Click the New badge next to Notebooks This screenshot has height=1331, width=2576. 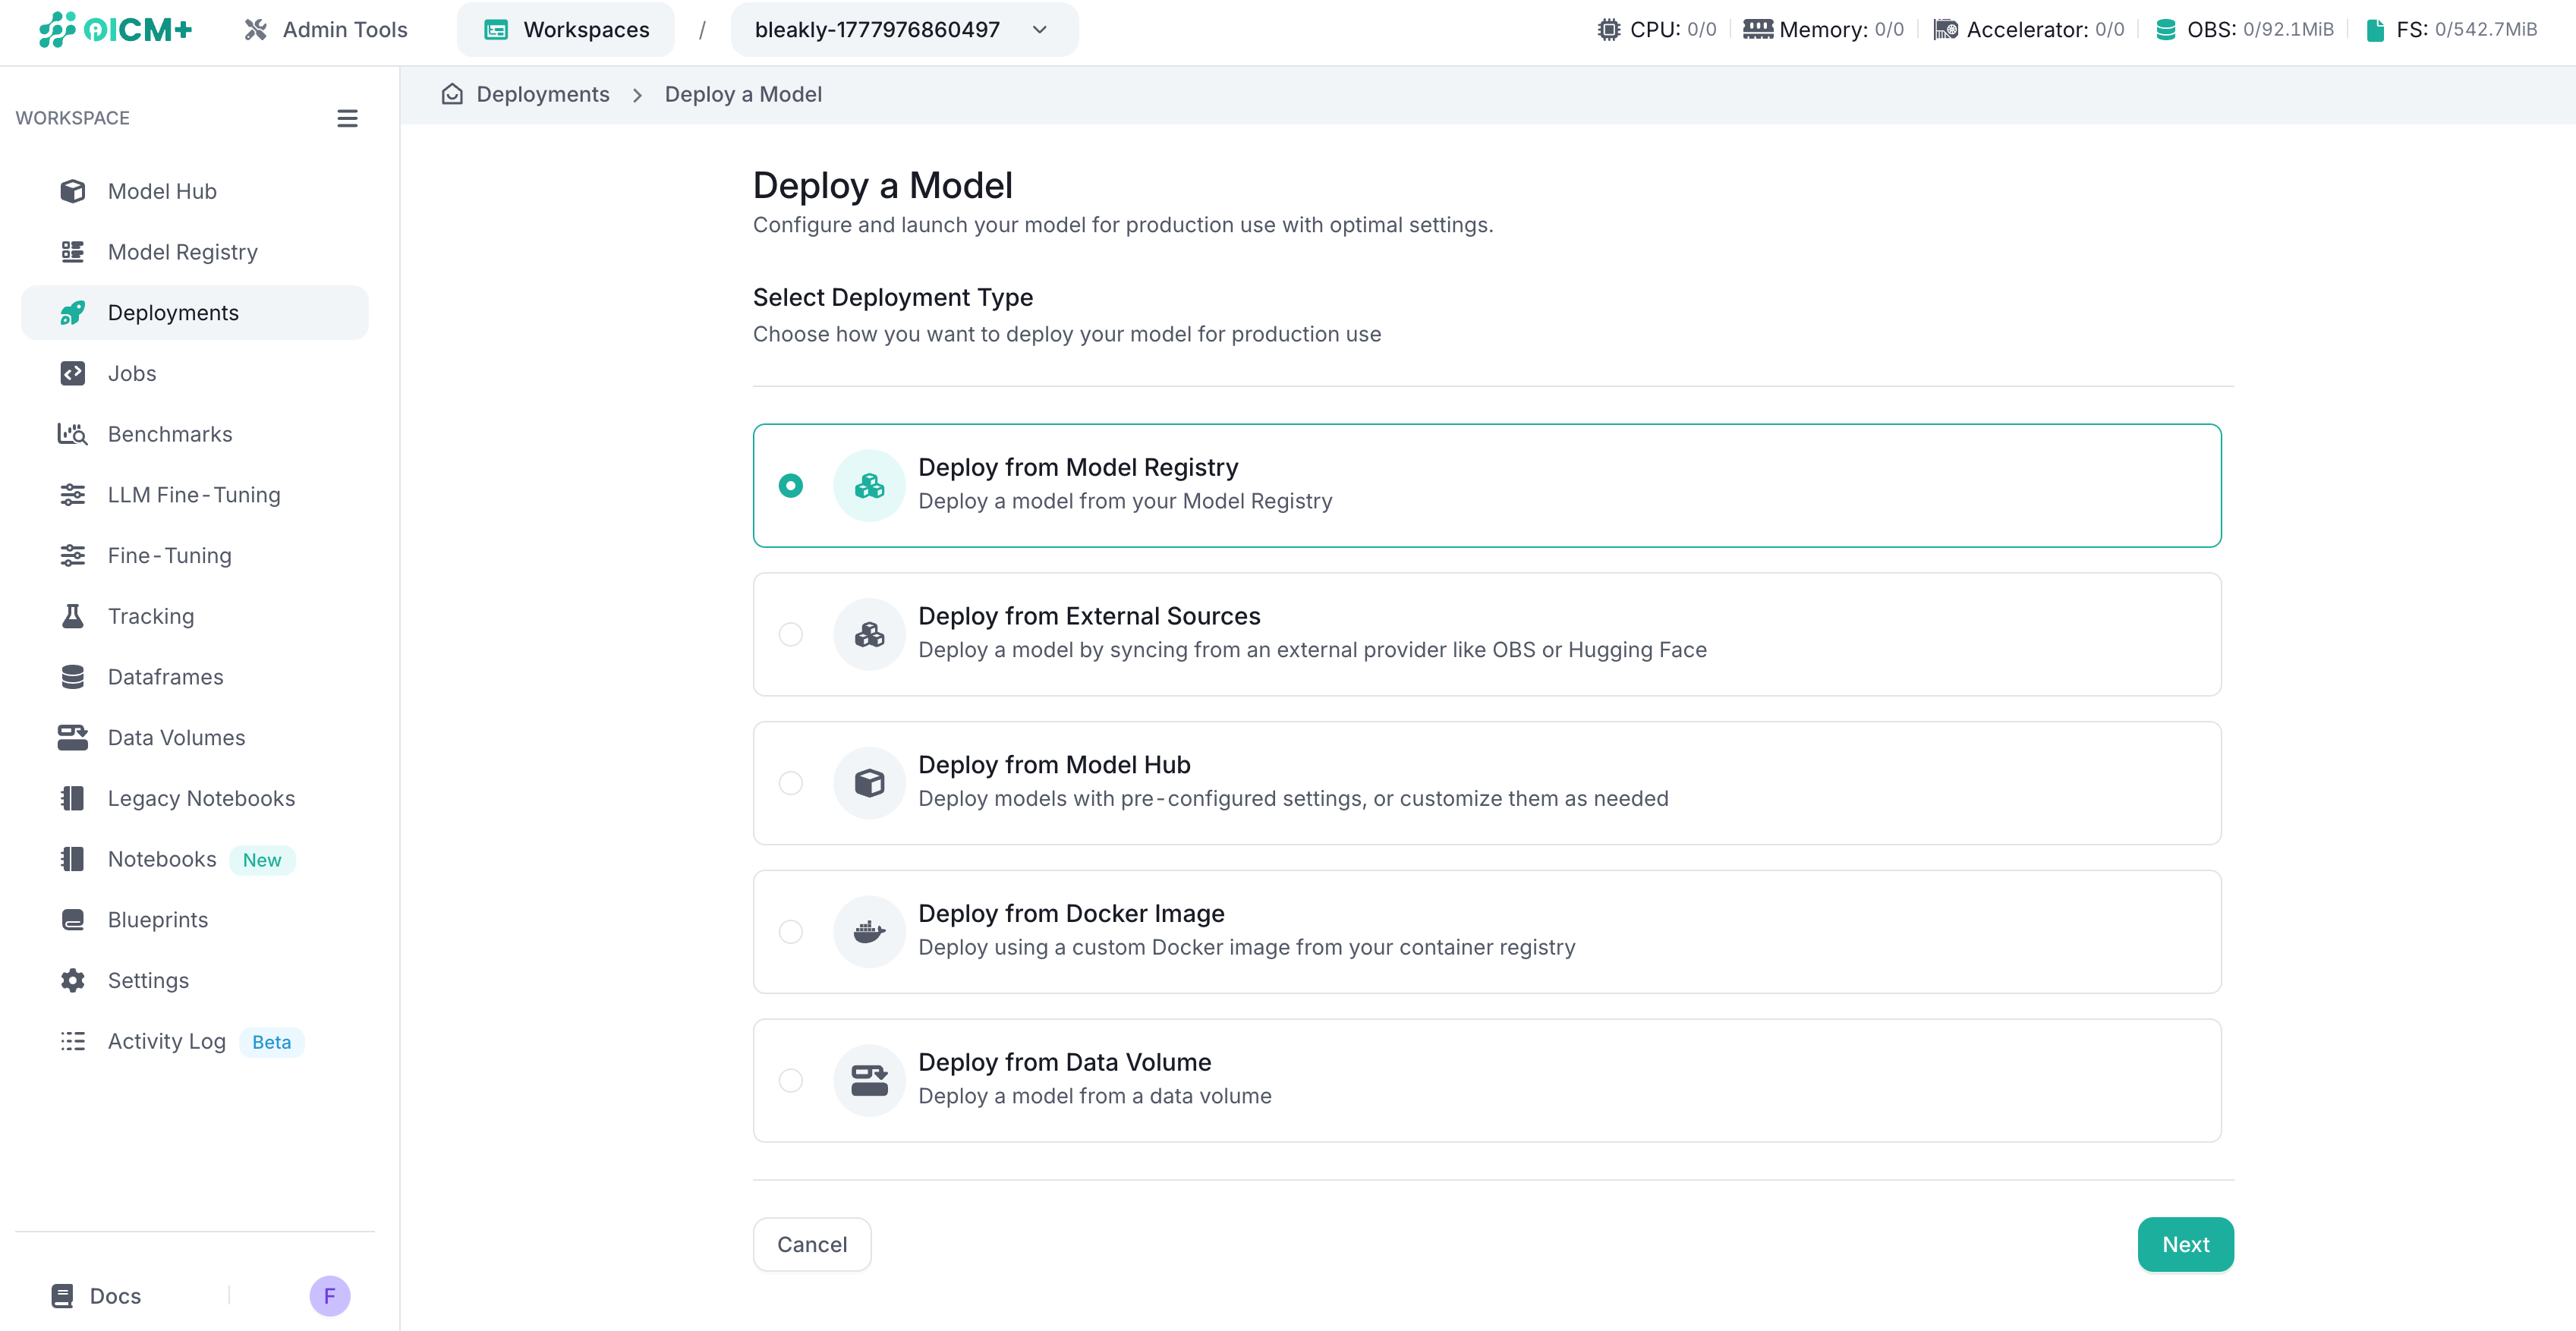[x=262, y=860]
